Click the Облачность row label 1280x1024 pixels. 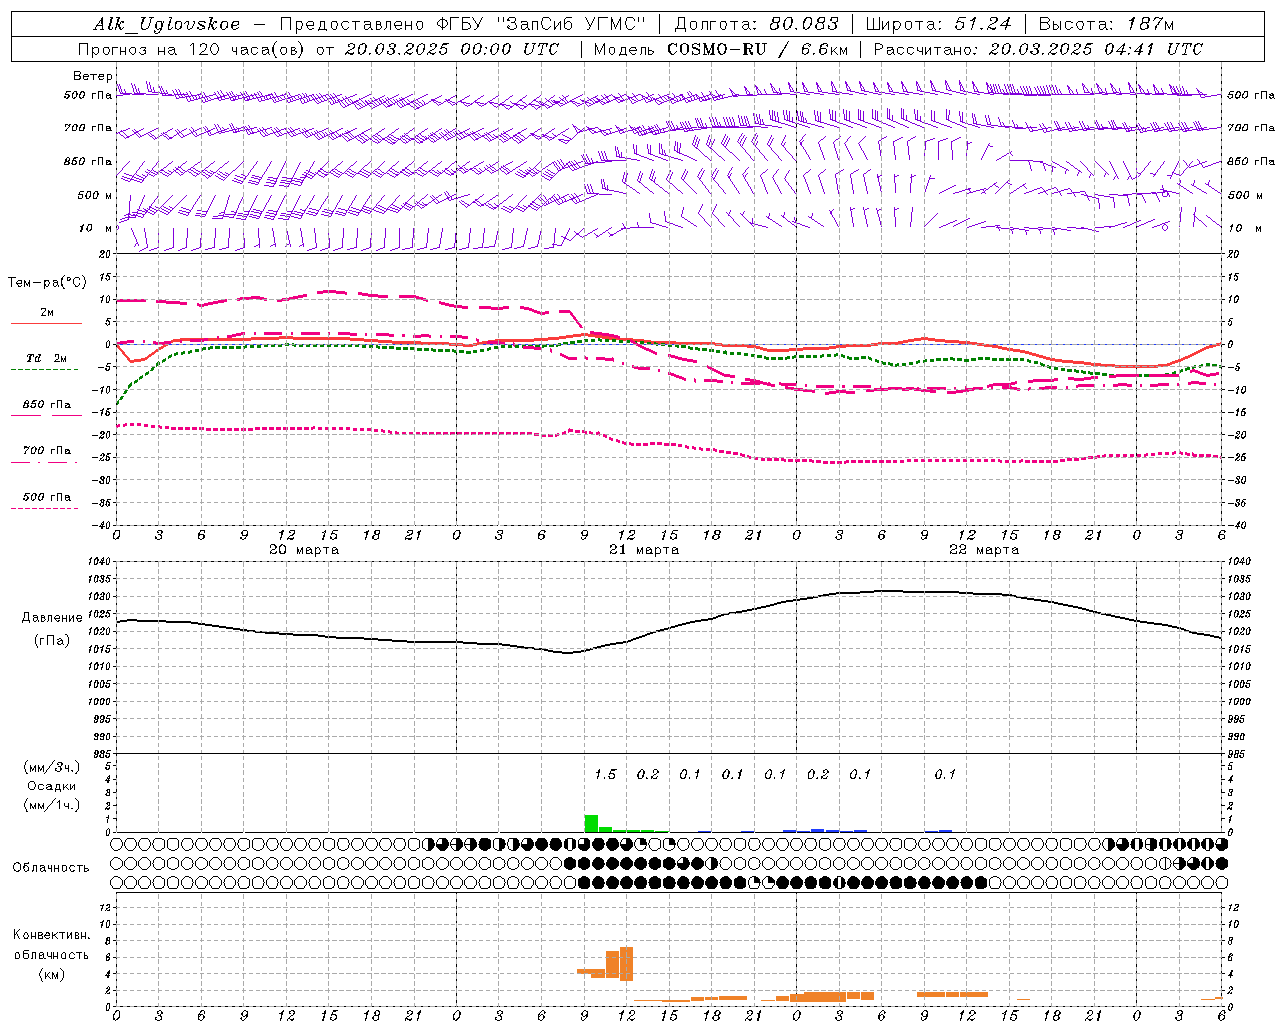(x=51, y=868)
